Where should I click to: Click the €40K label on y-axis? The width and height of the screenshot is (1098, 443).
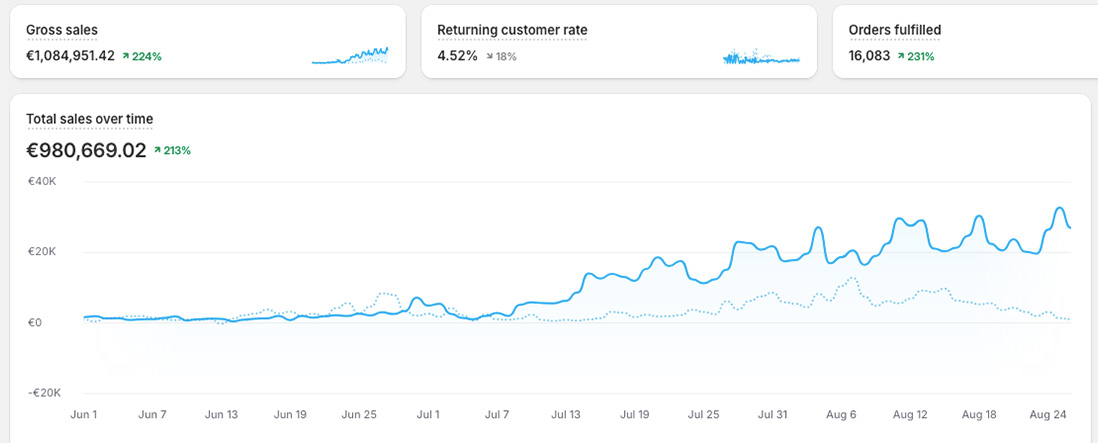pyautogui.click(x=42, y=181)
